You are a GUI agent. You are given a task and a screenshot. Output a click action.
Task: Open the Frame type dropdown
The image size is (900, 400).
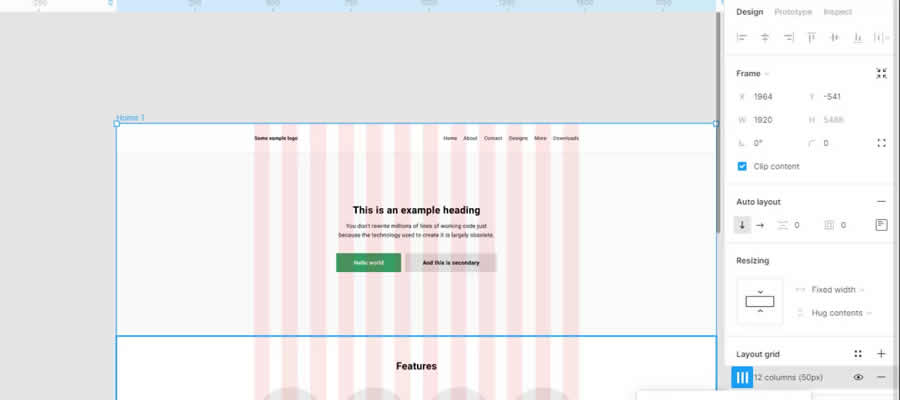pos(753,73)
